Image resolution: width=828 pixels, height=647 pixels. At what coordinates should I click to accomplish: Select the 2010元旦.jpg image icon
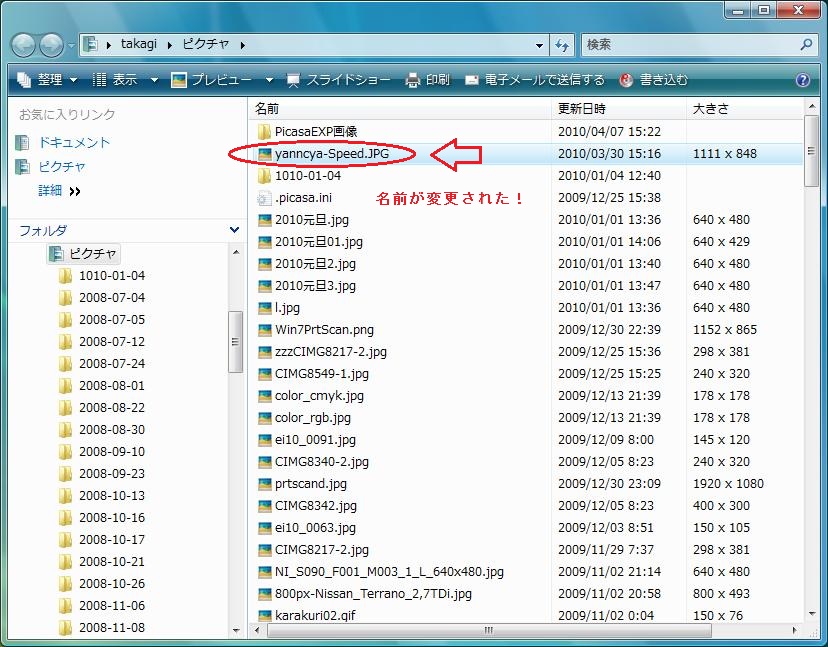pyautogui.click(x=264, y=220)
